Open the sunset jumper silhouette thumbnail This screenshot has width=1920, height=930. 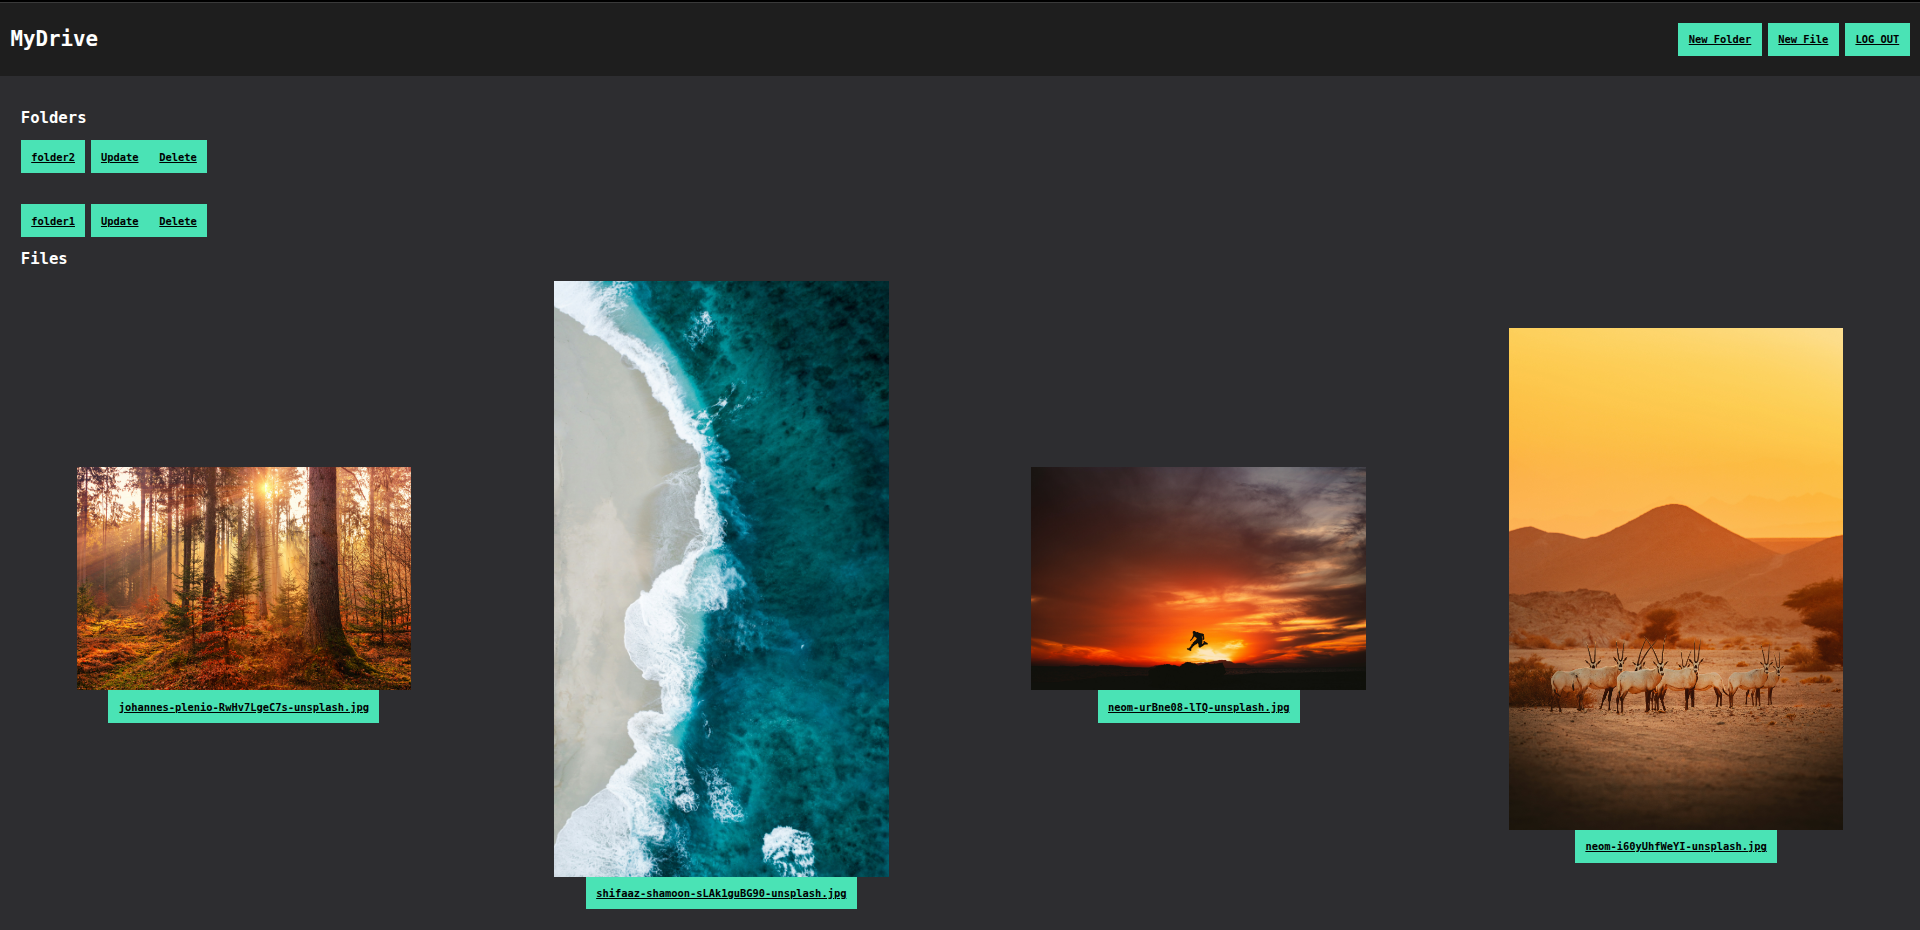pyautogui.click(x=1198, y=578)
